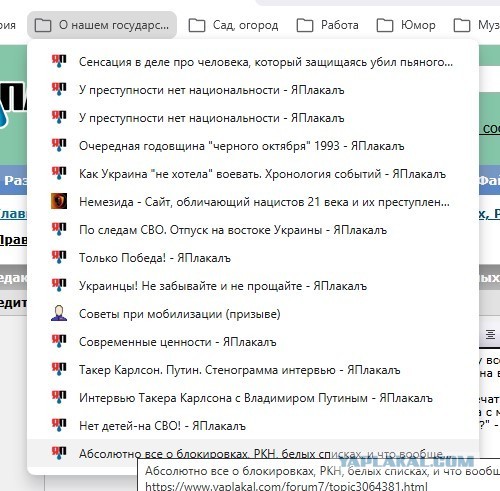This screenshot has height=491, width=500.
Task: Click the ЯП favicon next to 'Нет детей-на СВО!'
Action: (x=59, y=425)
